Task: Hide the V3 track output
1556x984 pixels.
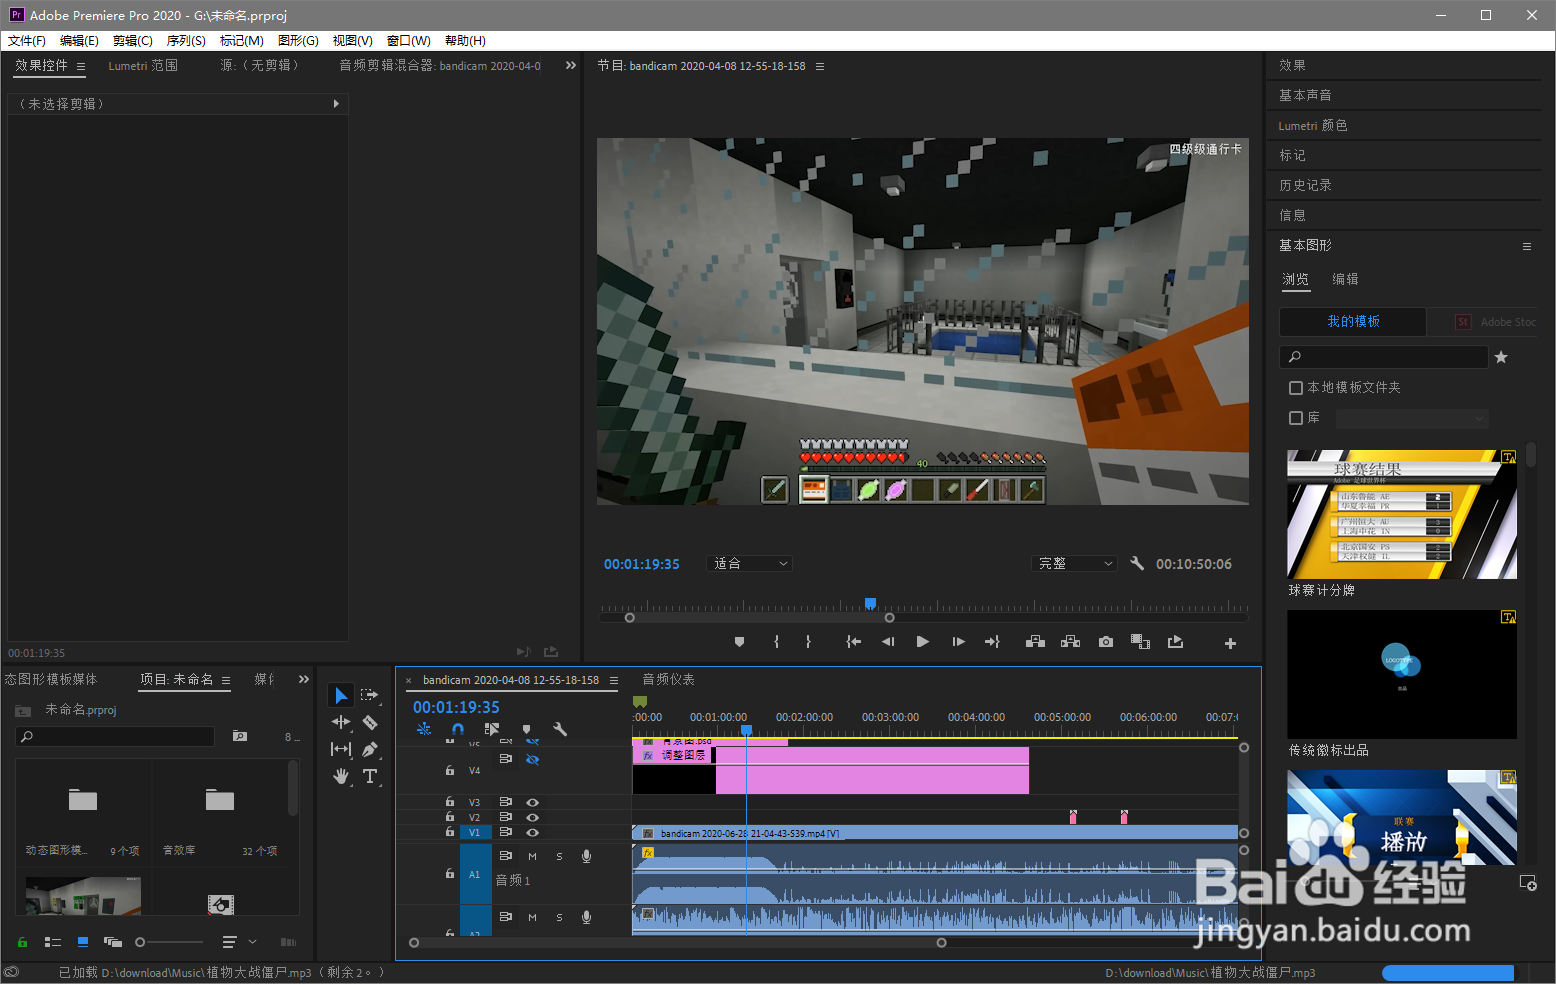Action: (533, 802)
